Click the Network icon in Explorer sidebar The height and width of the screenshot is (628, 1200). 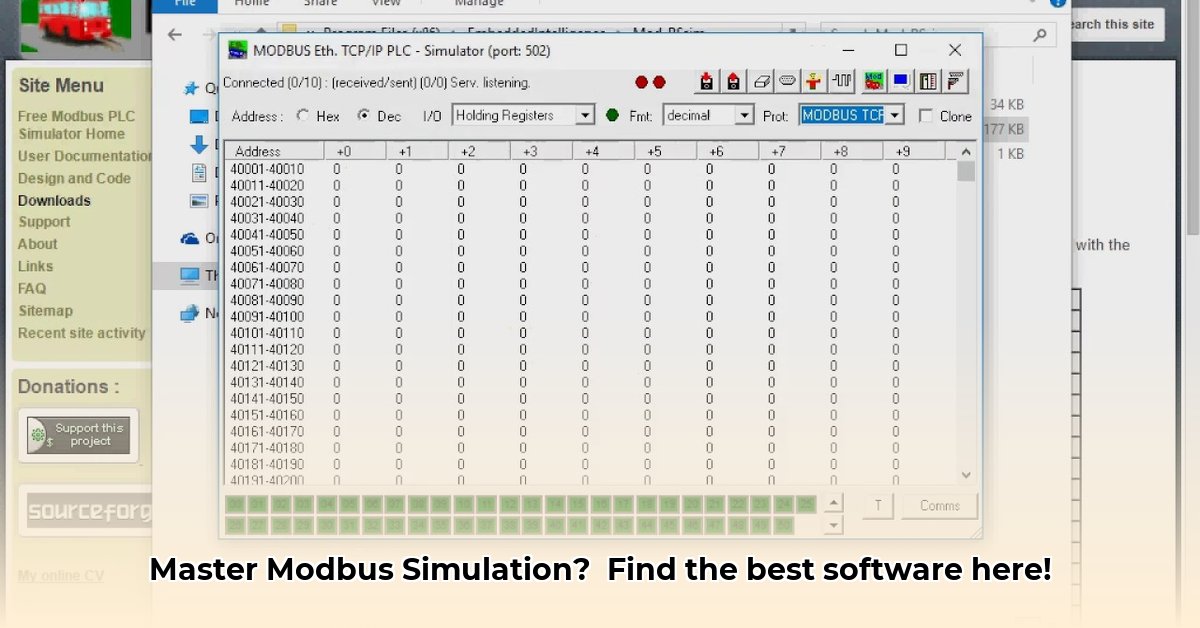click(190, 313)
